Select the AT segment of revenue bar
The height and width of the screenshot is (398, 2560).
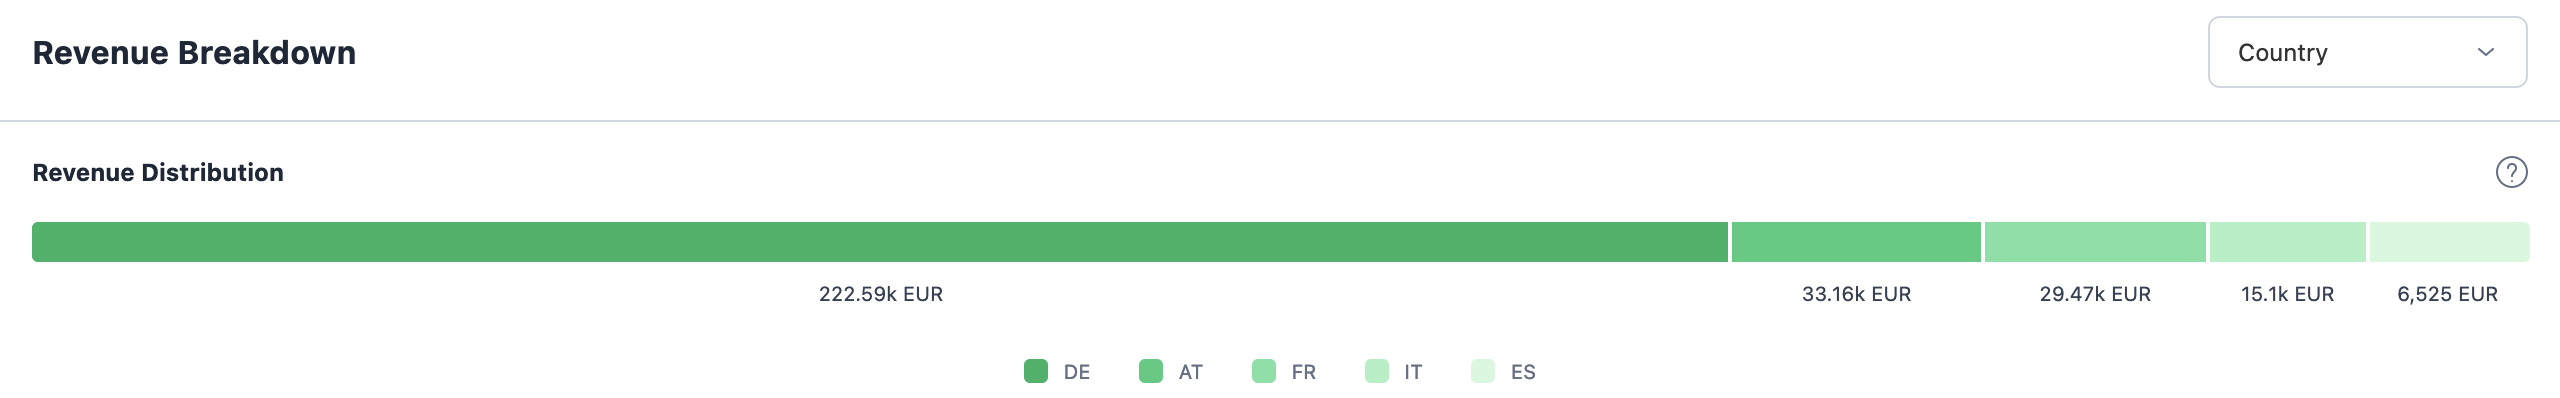pos(1856,242)
